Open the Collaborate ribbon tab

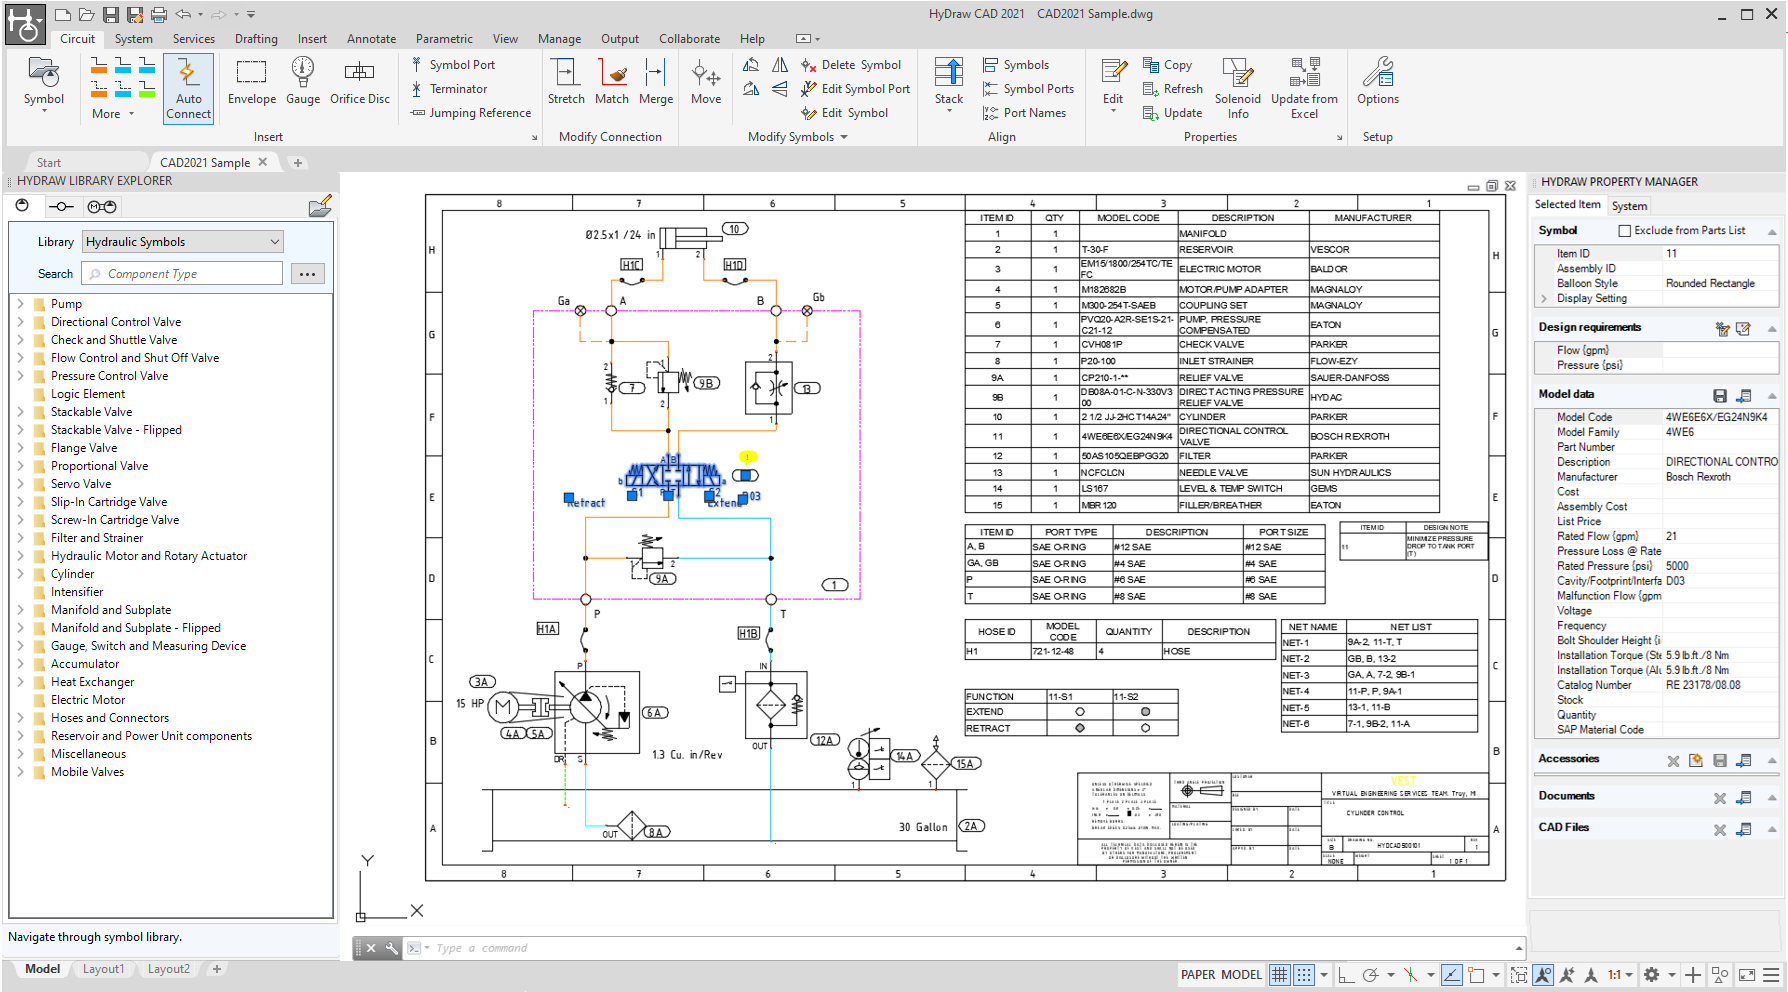(689, 39)
